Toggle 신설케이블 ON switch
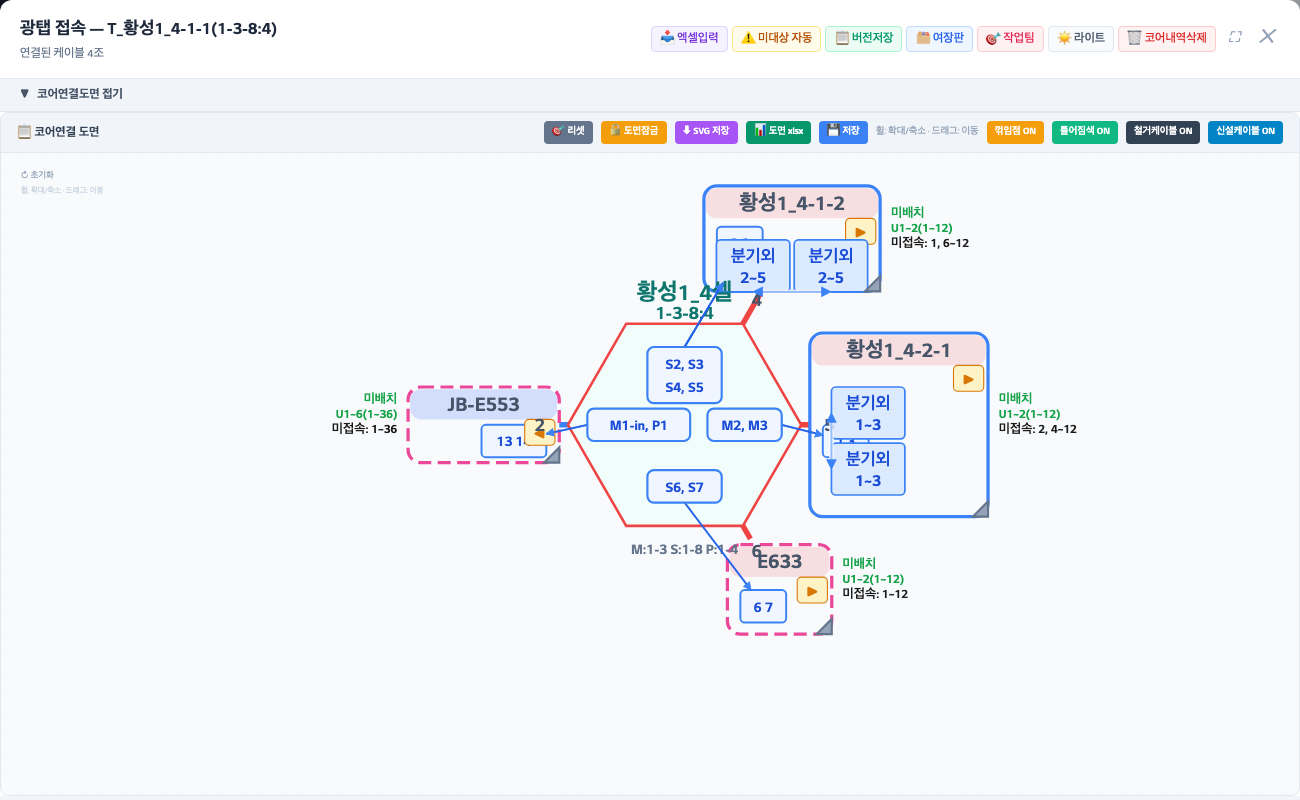Image resolution: width=1300 pixels, height=800 pixels. pos(1244,131)
